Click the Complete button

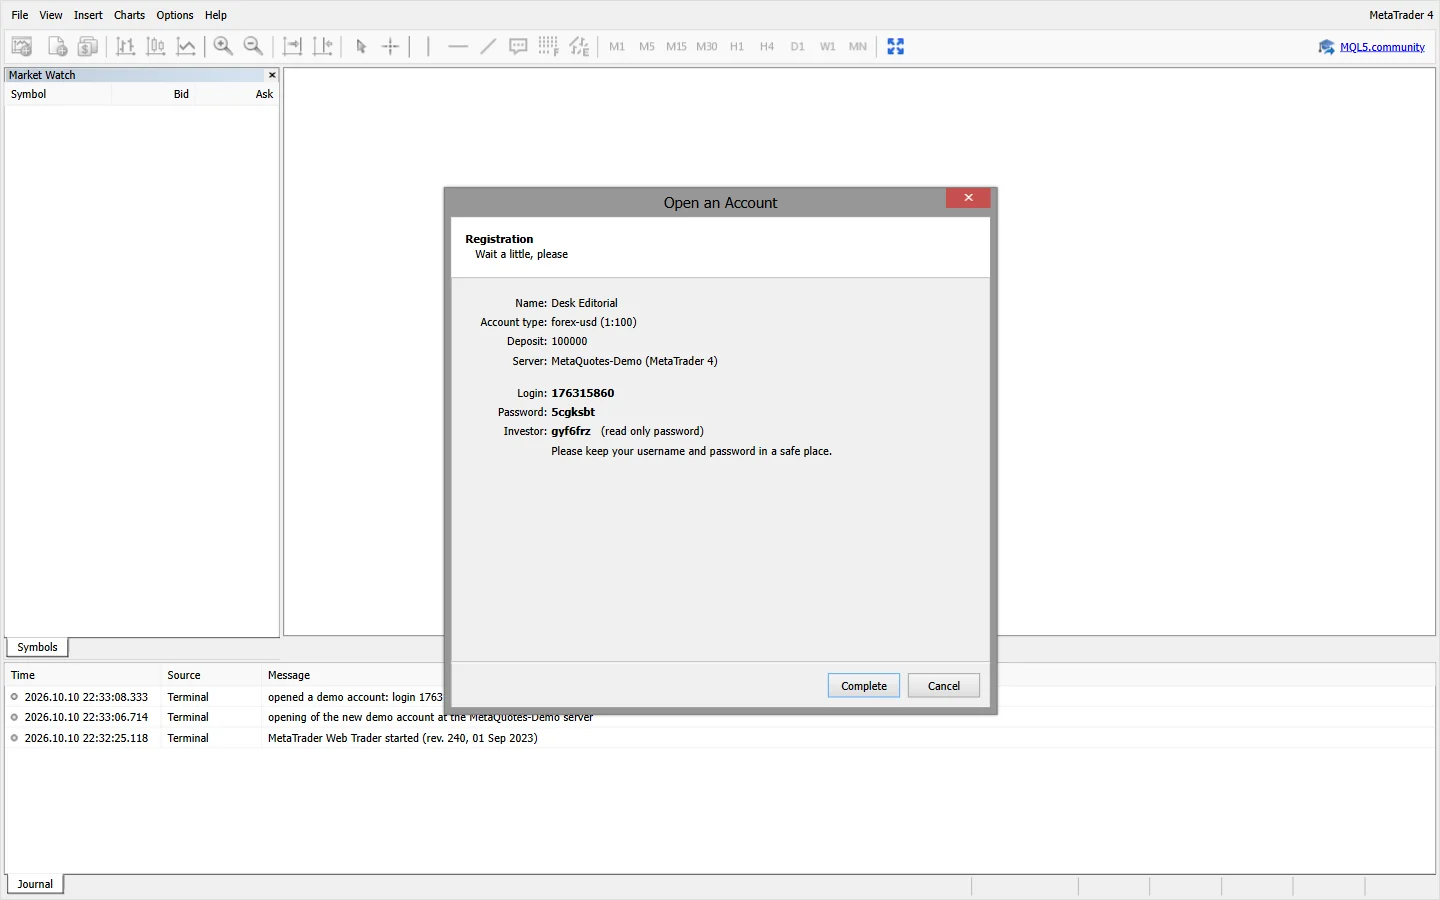click(864, 686)
